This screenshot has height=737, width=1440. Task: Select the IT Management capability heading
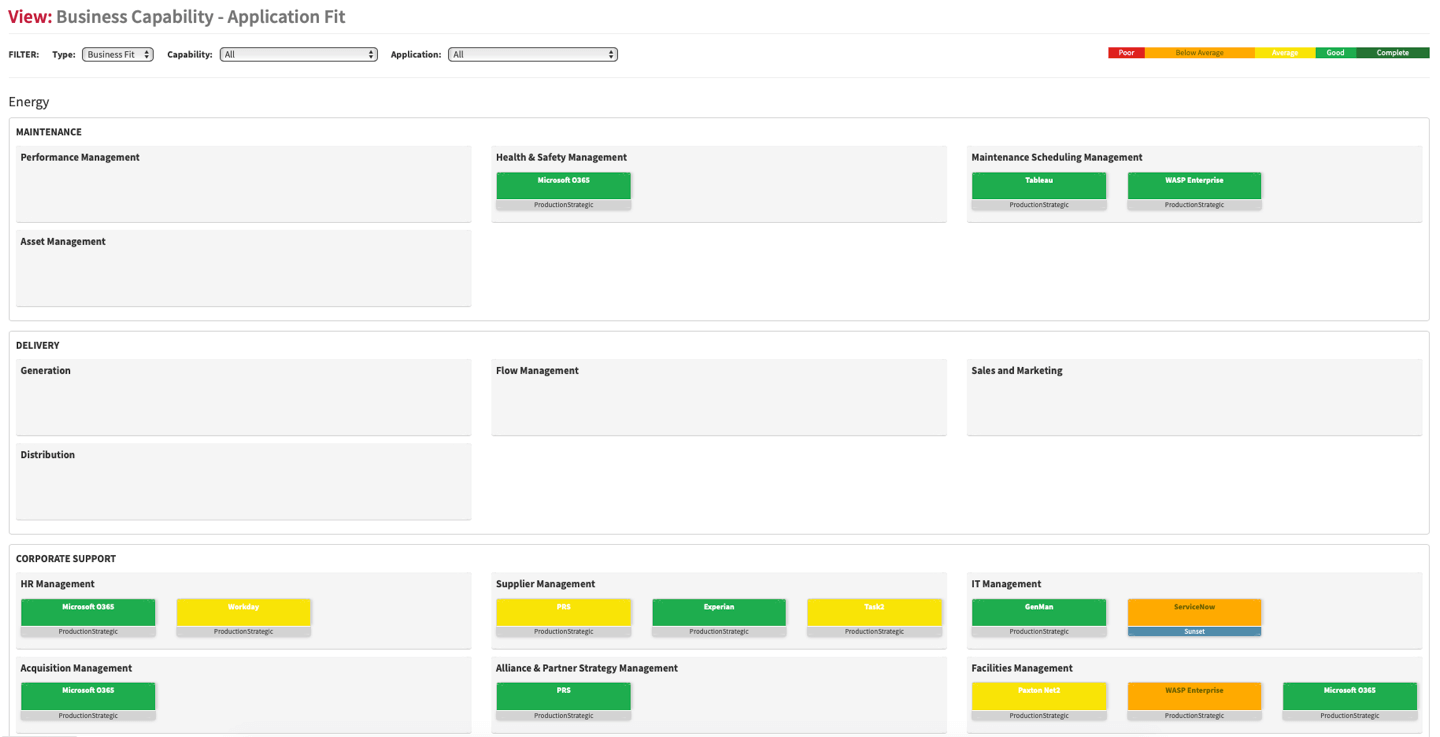[1006, 584]
